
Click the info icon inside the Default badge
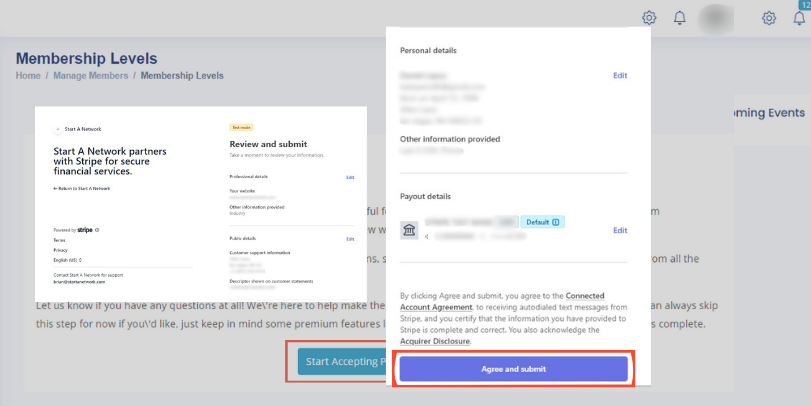(x=556, y=221)
